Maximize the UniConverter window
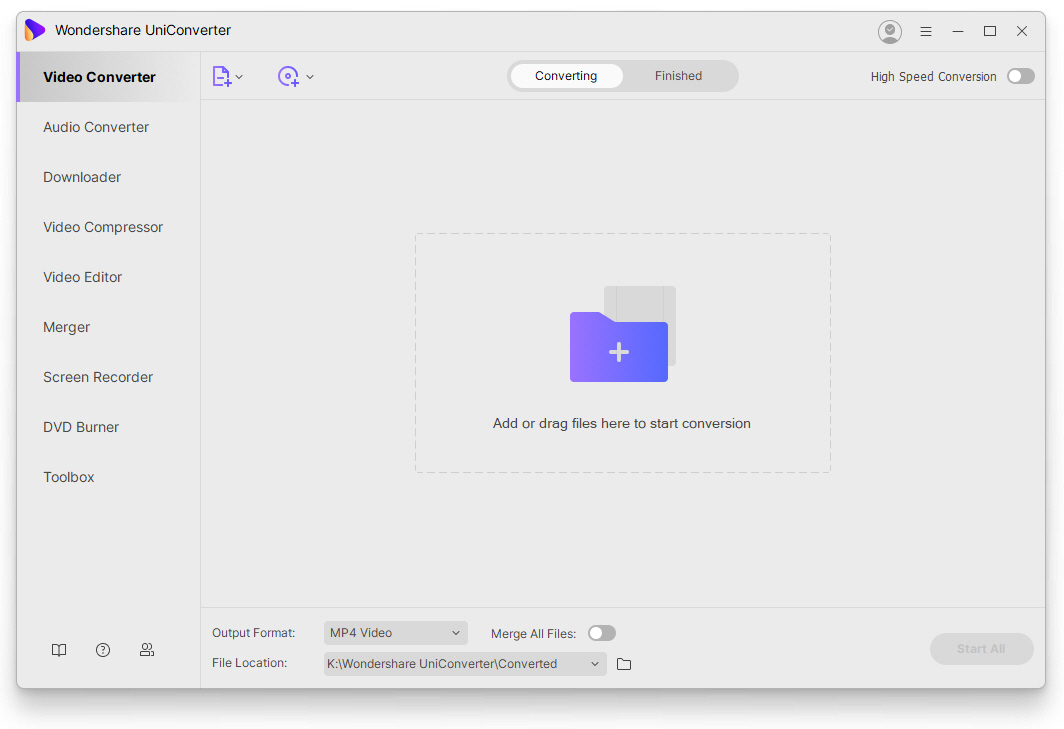This screenshot has width=1064, height=729. coord(990,31)
